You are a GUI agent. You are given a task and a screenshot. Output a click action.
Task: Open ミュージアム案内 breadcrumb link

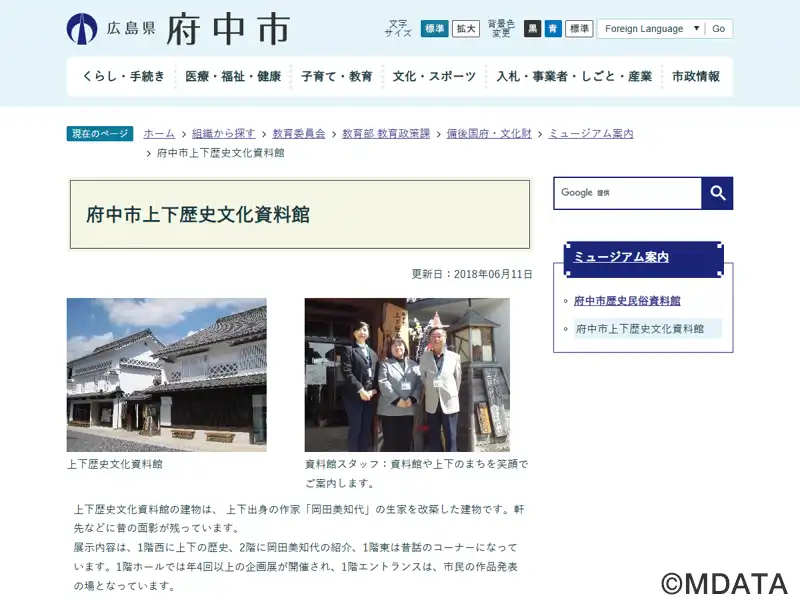point(591,134)
